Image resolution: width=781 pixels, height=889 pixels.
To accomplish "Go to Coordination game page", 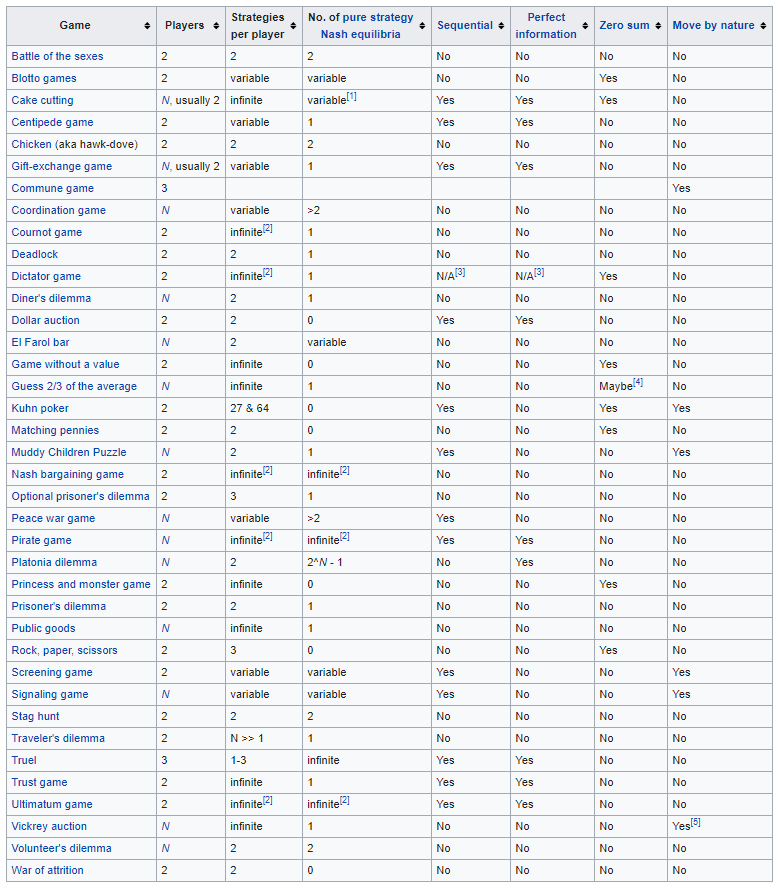I will pyautogui.click(x=58, y=210).
